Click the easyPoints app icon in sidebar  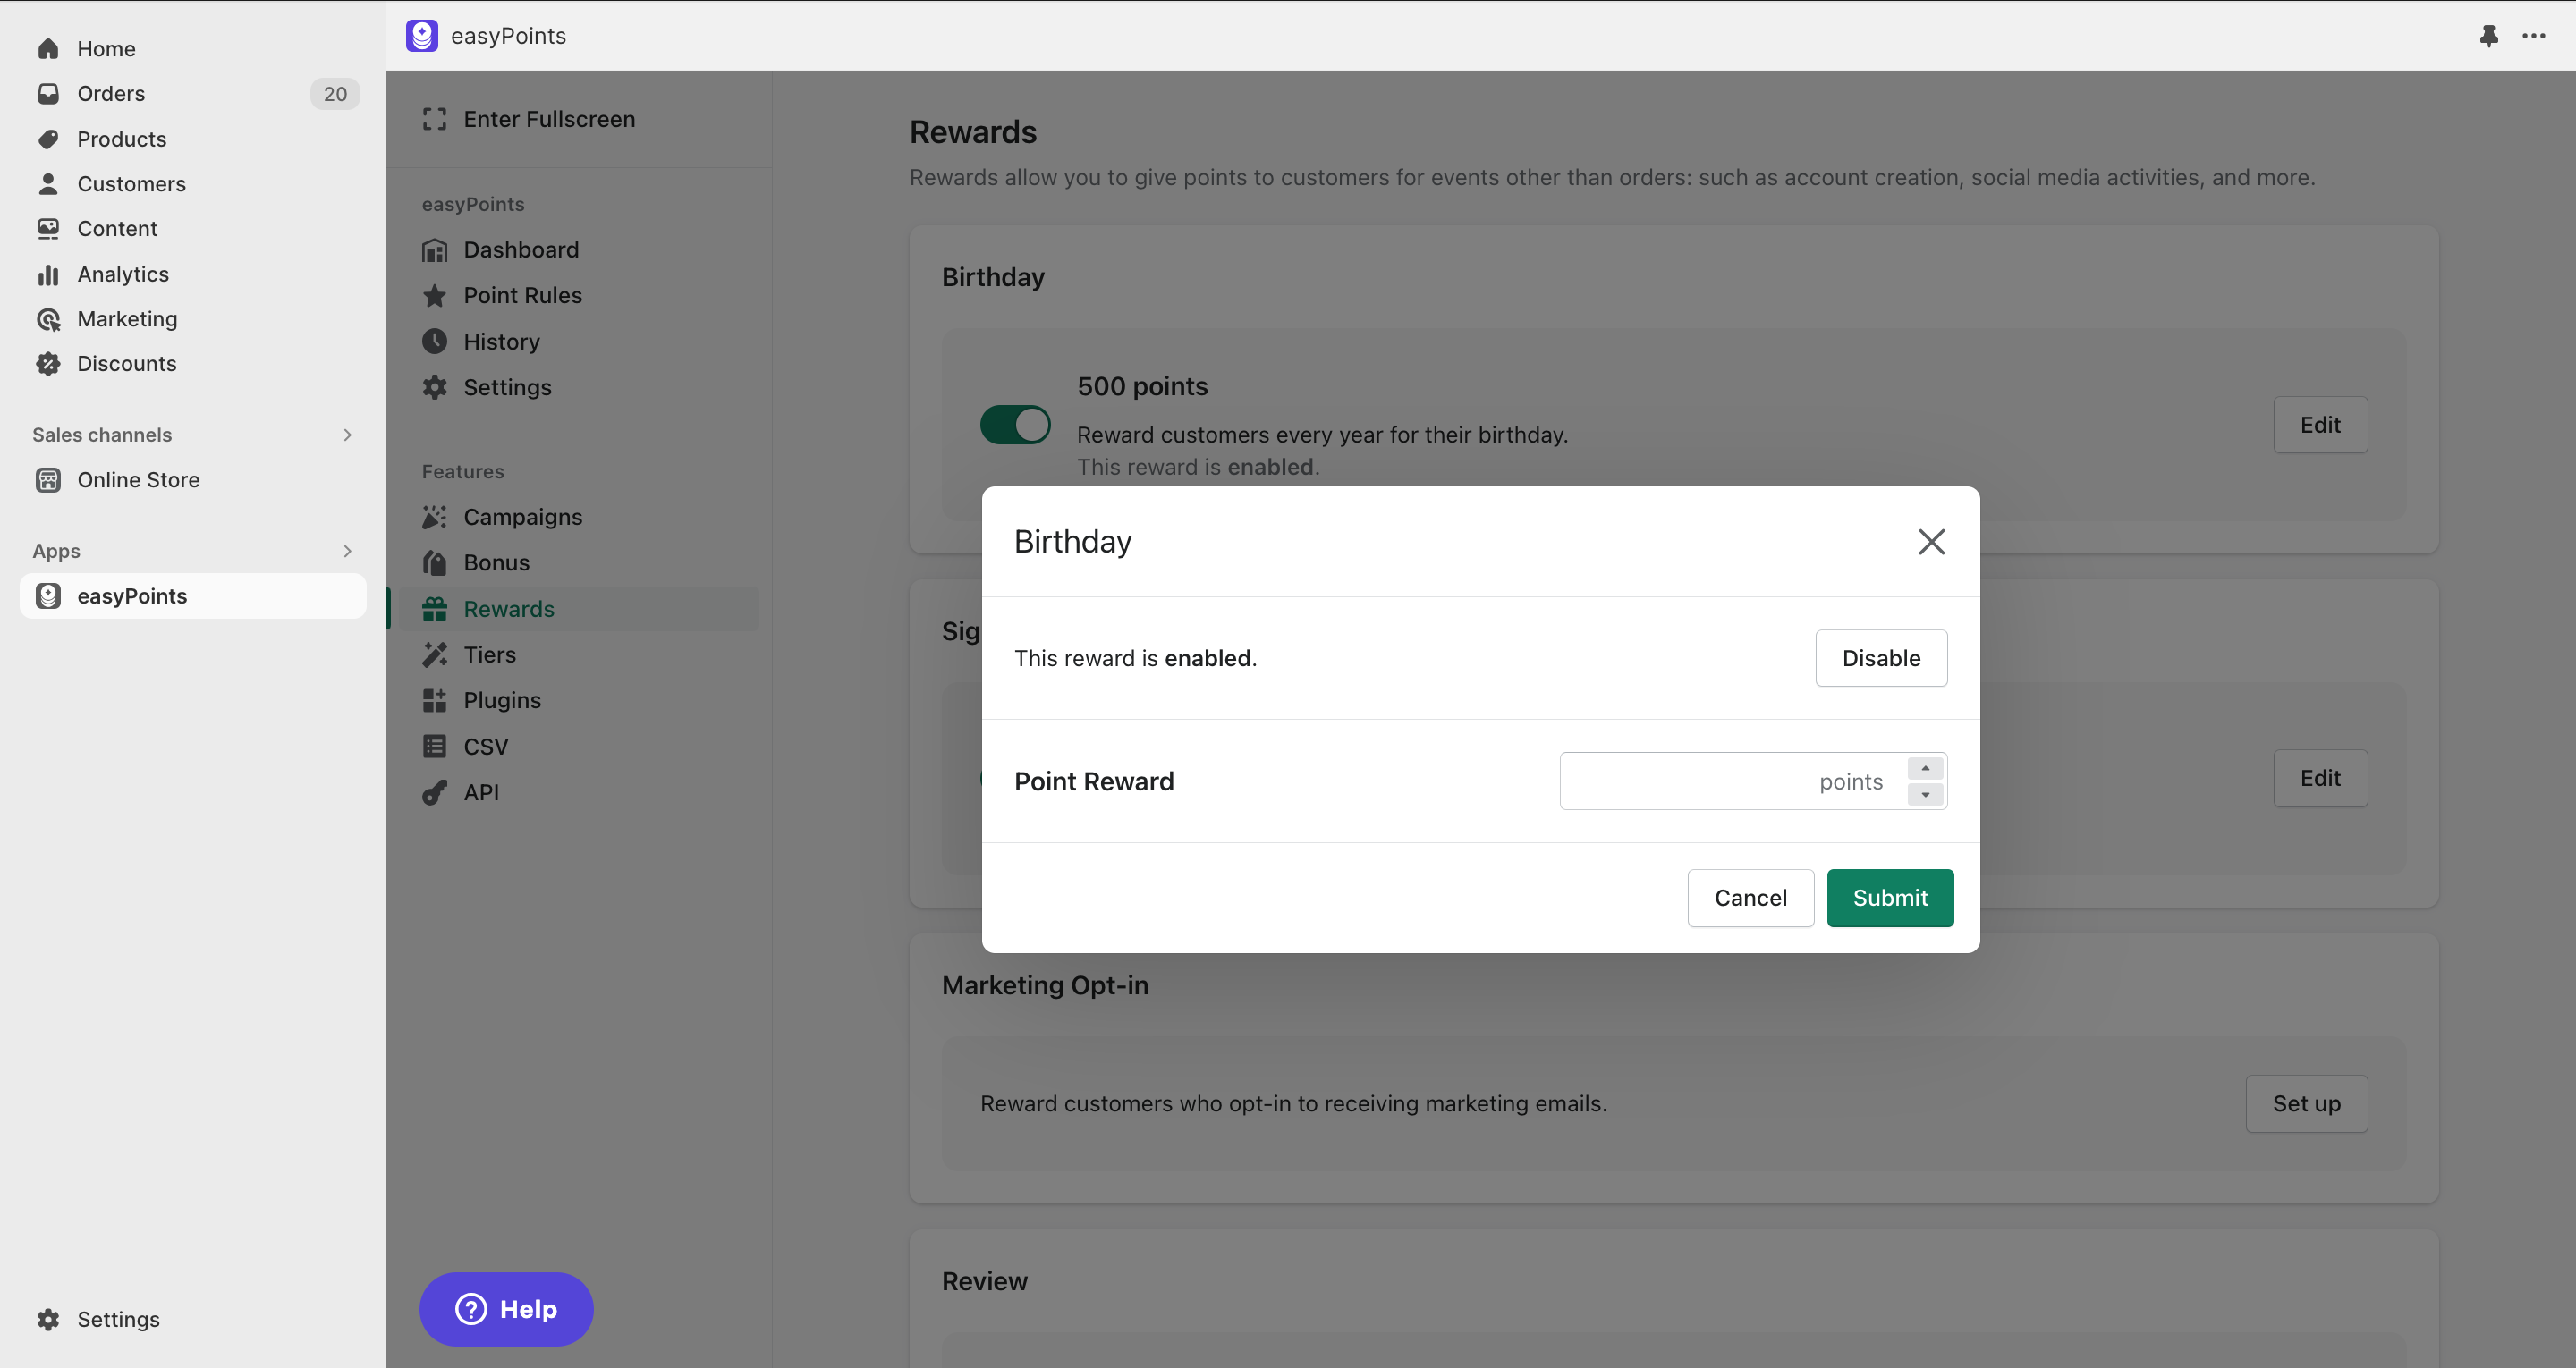point(48,596)
